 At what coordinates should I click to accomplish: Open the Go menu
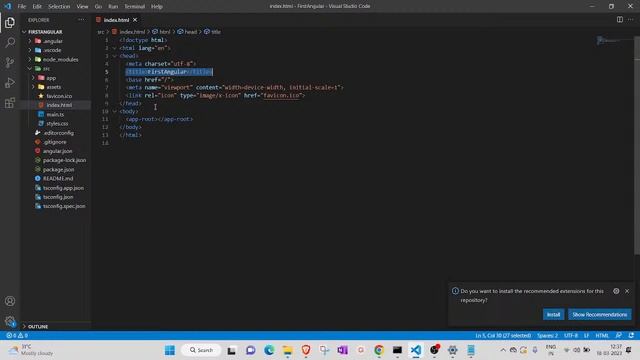coord(98,7)
